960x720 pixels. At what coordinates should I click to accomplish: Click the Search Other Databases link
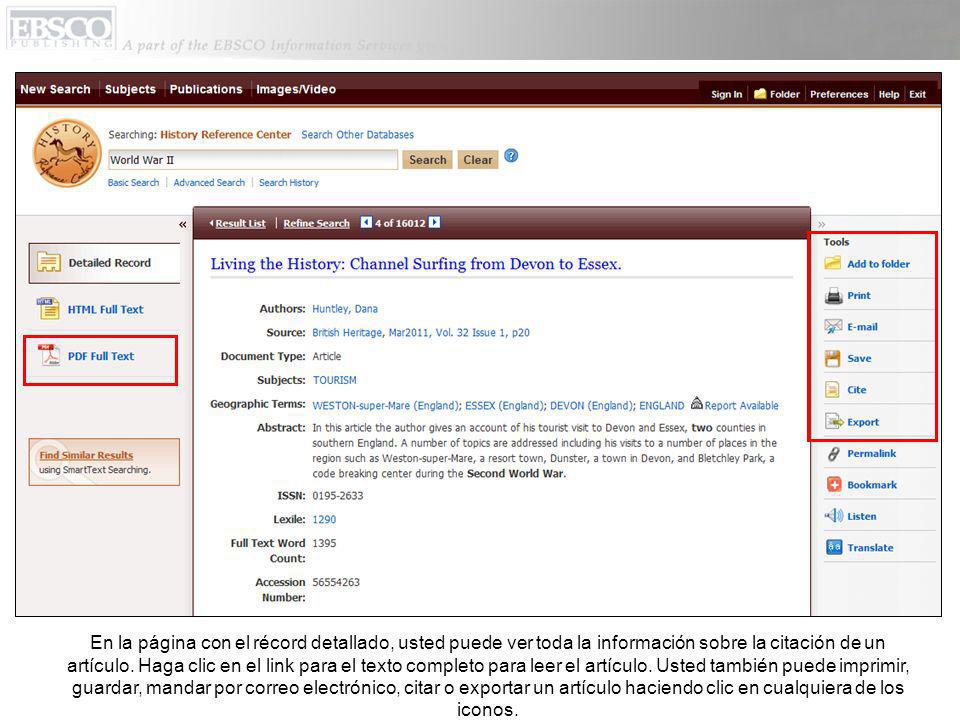tap(357, 135)
